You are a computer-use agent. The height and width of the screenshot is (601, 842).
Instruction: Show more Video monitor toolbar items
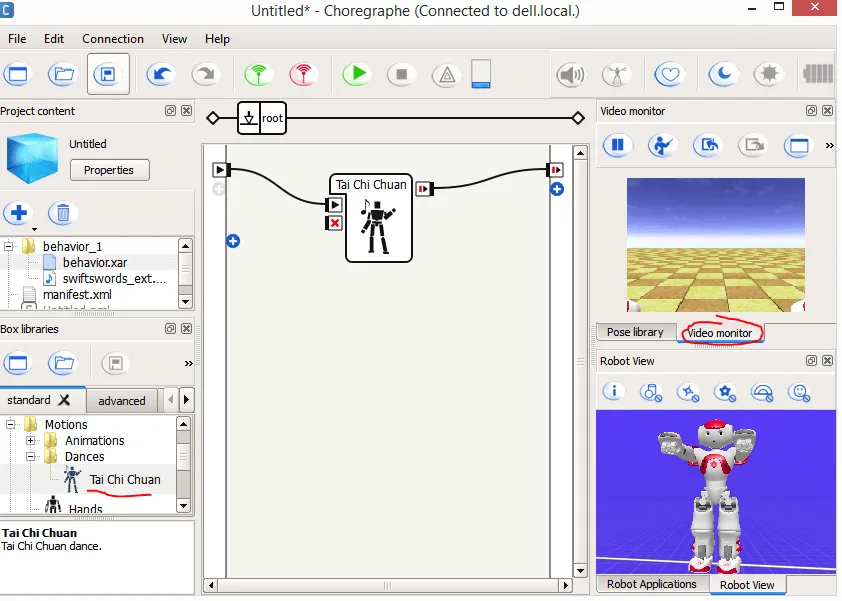pyautogui.click(x=830, y=145)
